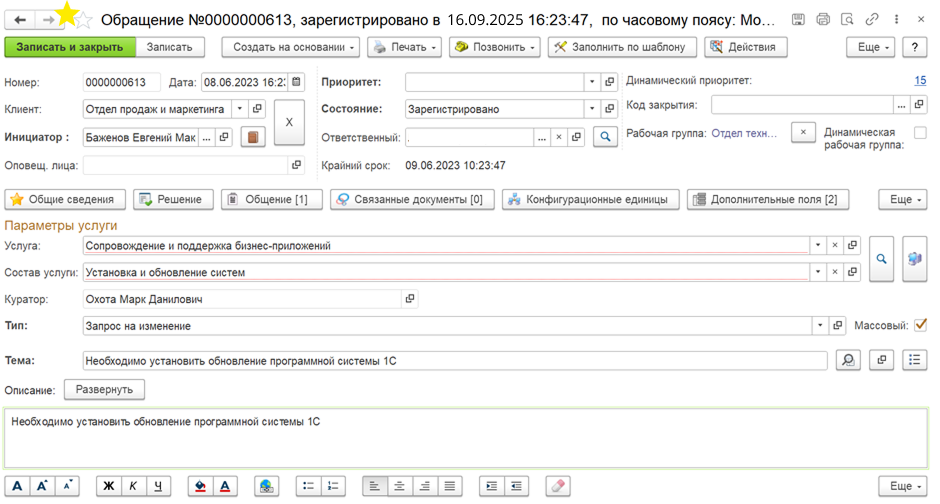Expand the Клиент dropdown arrow

coord(240,109)
